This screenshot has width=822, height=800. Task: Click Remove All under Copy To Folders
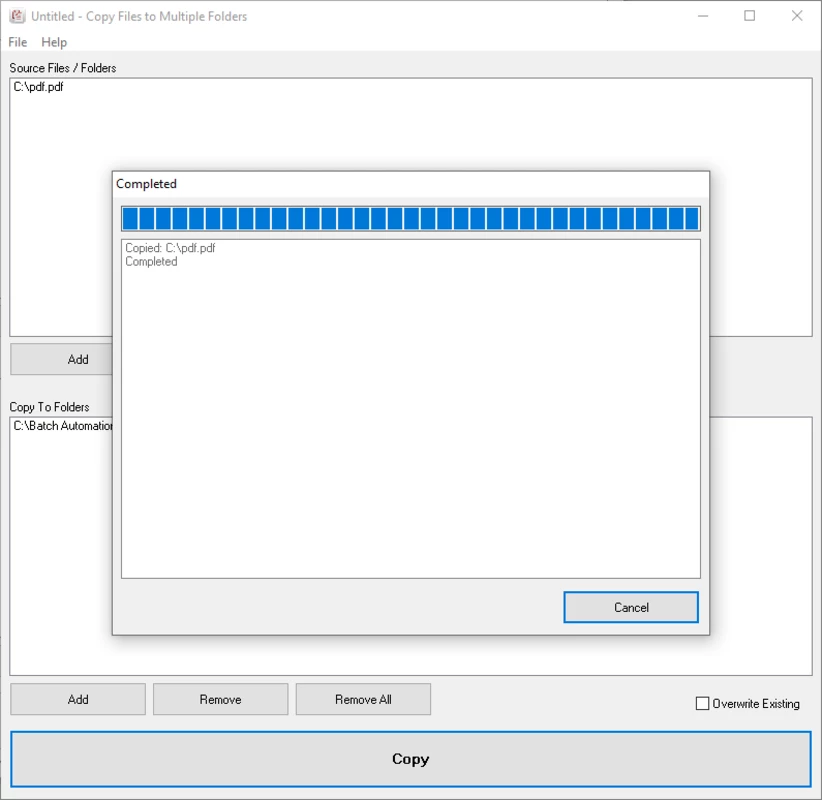pos(363,699)
